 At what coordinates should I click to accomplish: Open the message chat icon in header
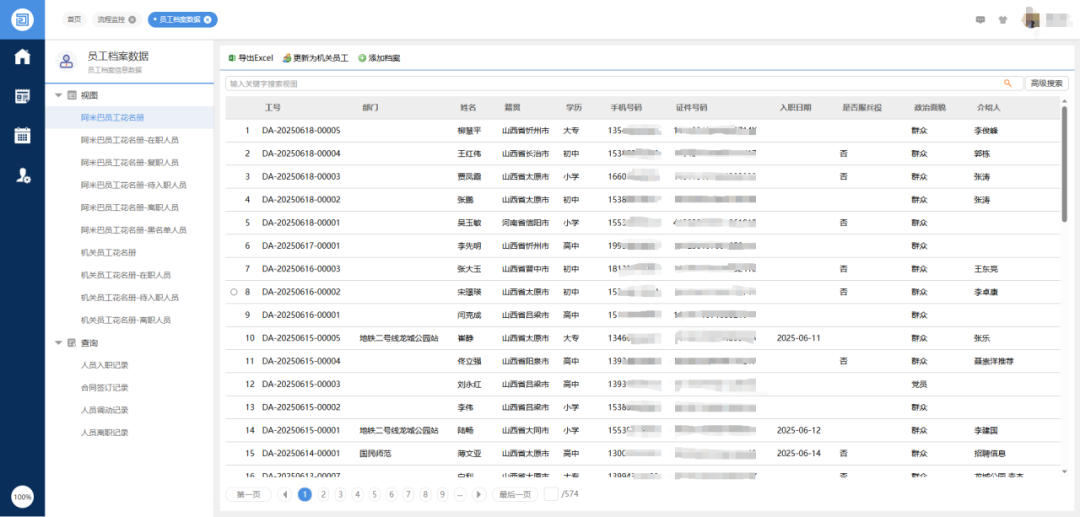pyautogui.click(x=979, y=19)
